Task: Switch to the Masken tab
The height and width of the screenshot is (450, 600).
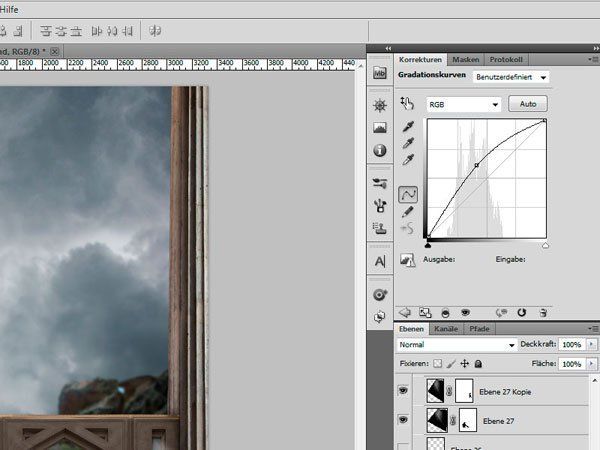Action: pyautogui.click(x=466, y=59)
